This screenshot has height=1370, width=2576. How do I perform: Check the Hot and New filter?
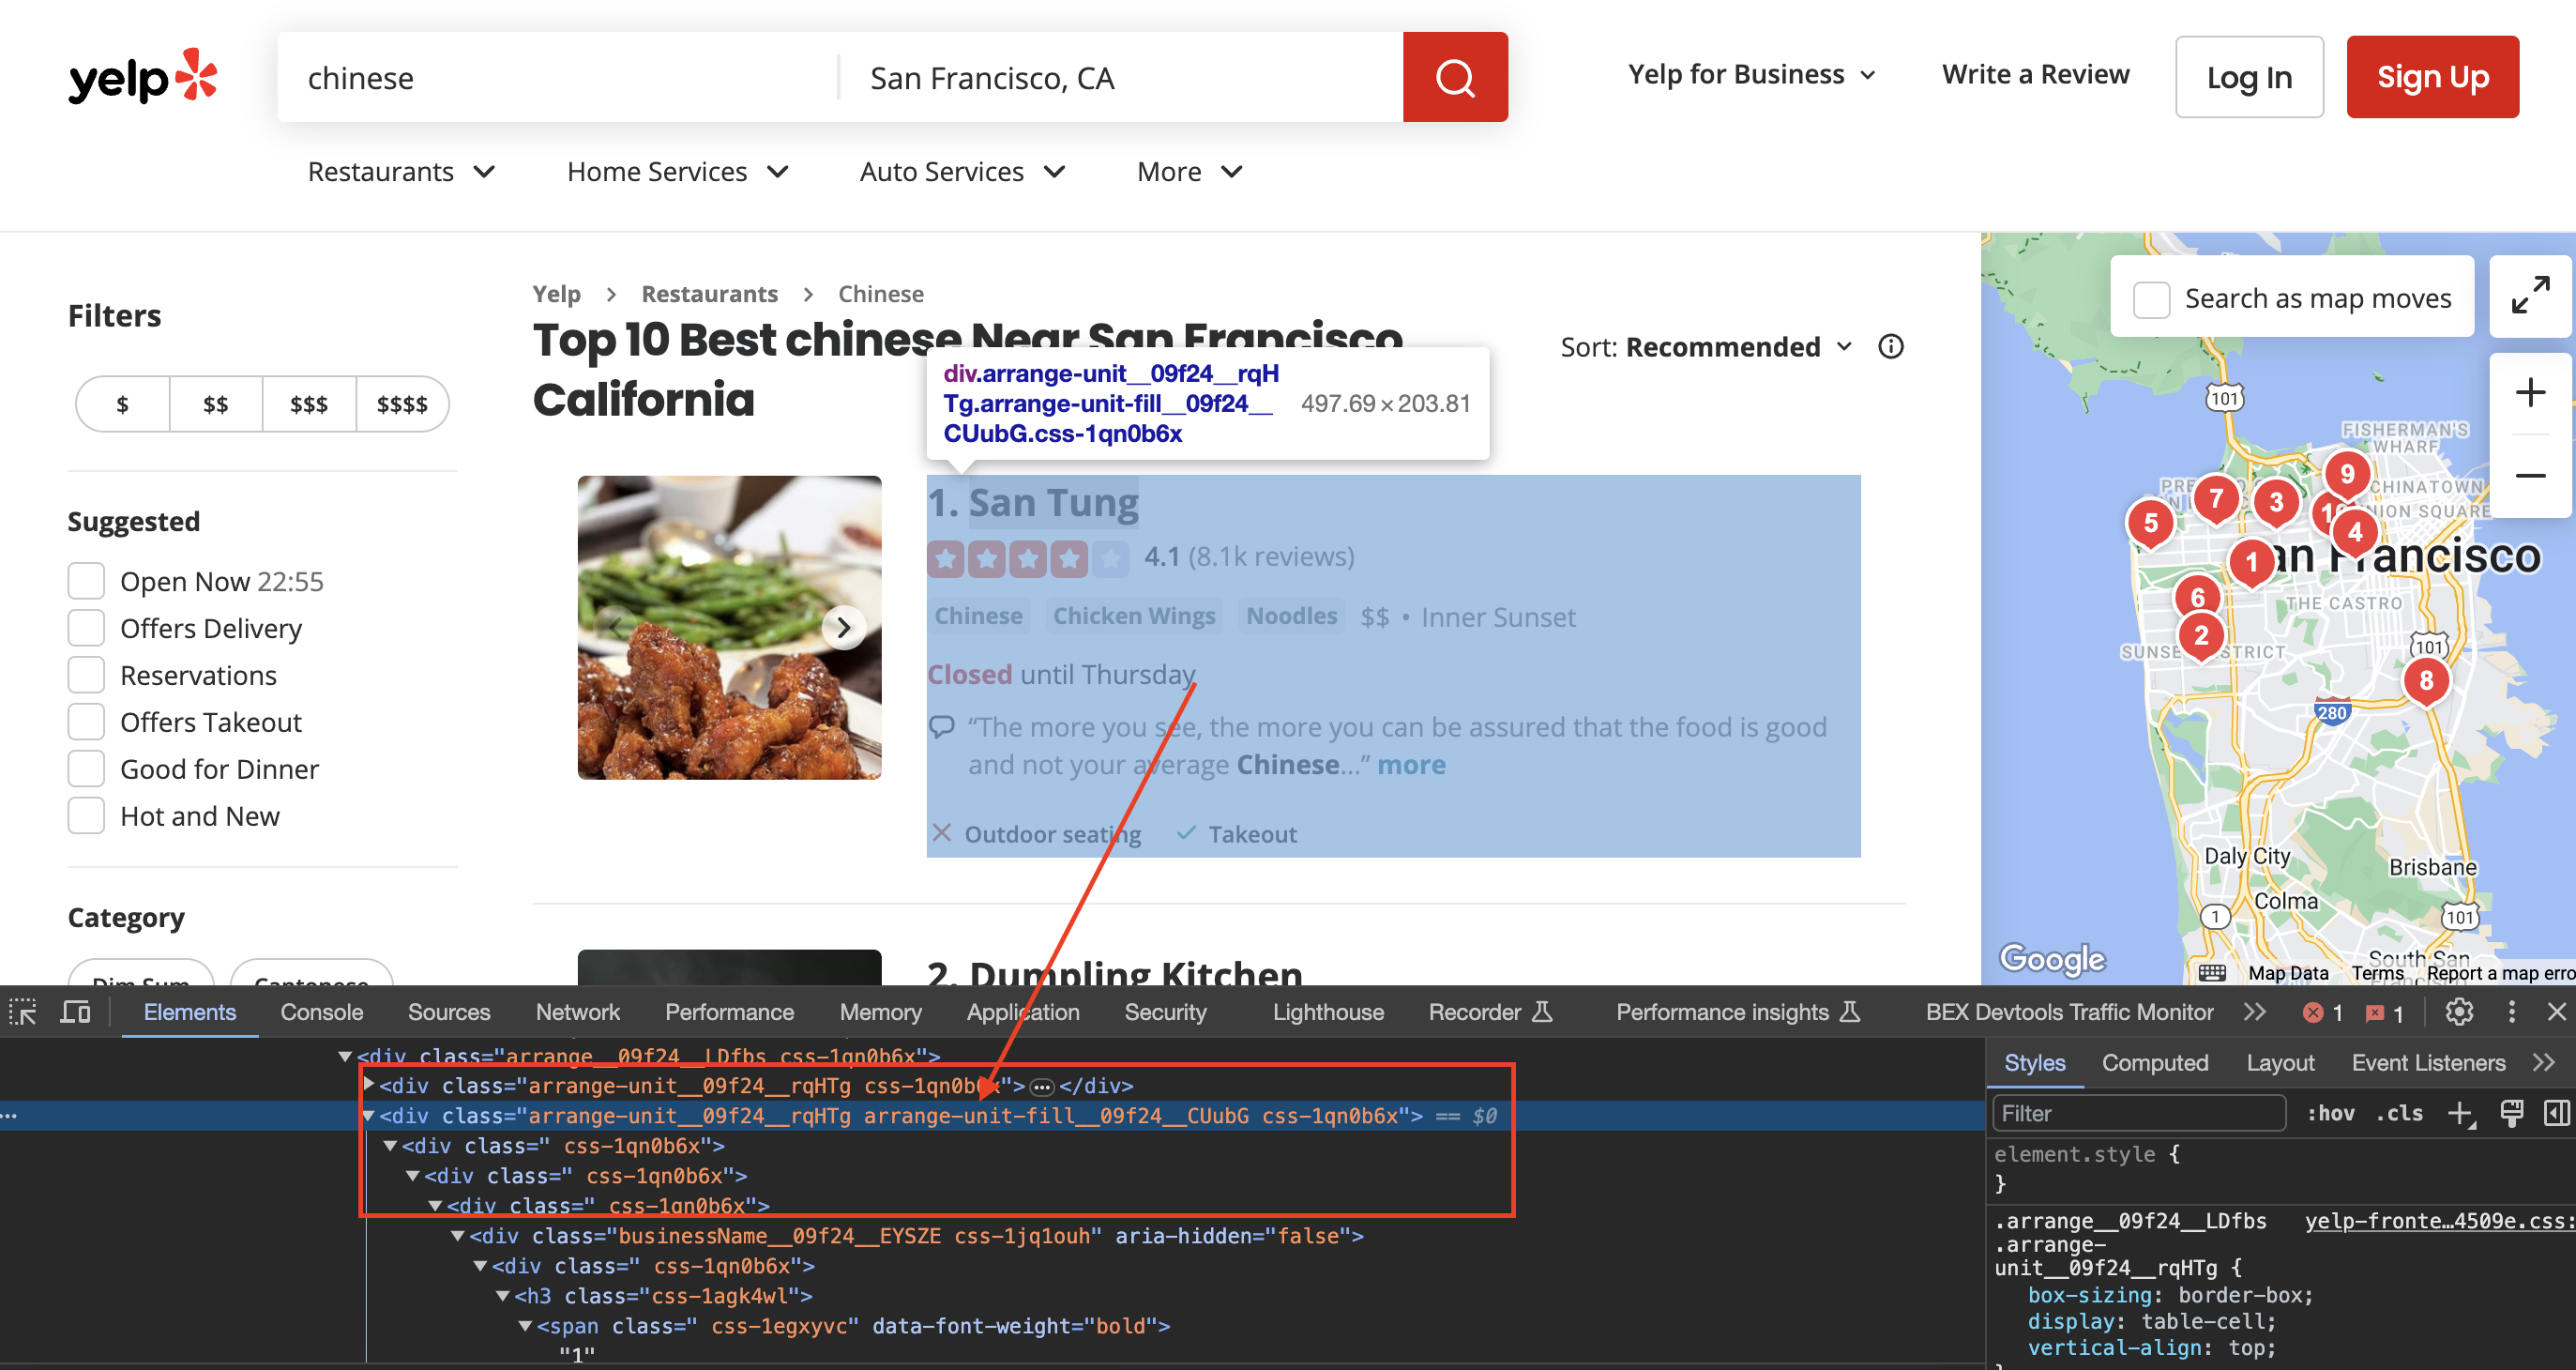(x=86, y=815)
